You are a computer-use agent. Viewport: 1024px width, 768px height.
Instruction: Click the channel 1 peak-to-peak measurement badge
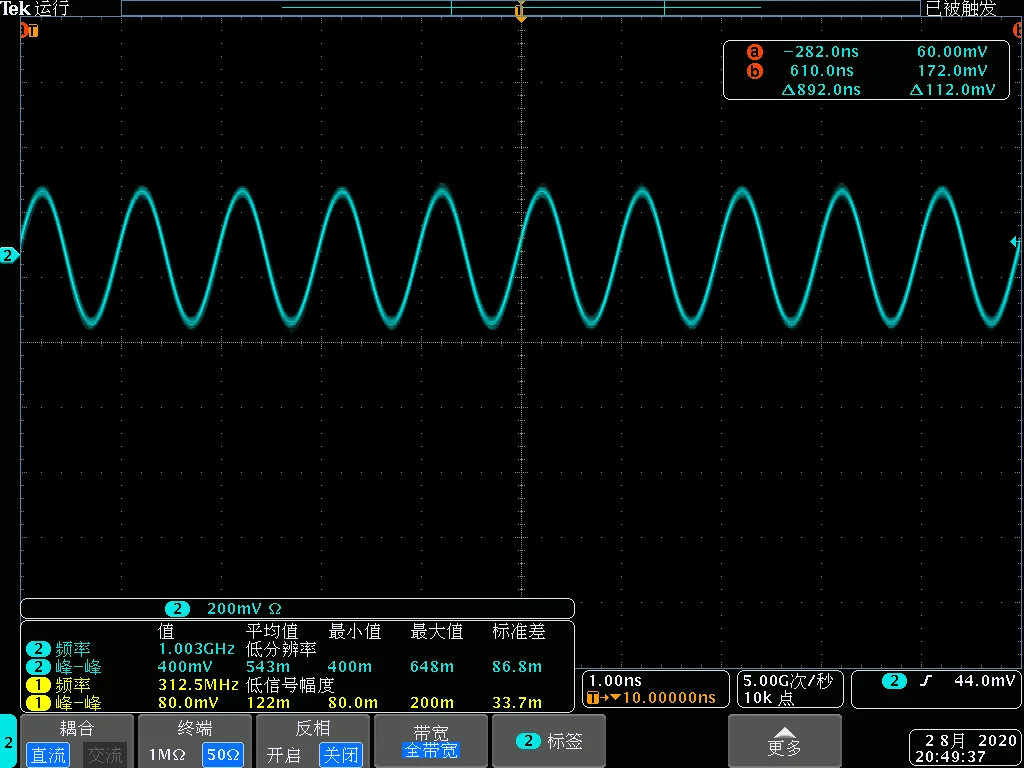(x=38, y=702)
